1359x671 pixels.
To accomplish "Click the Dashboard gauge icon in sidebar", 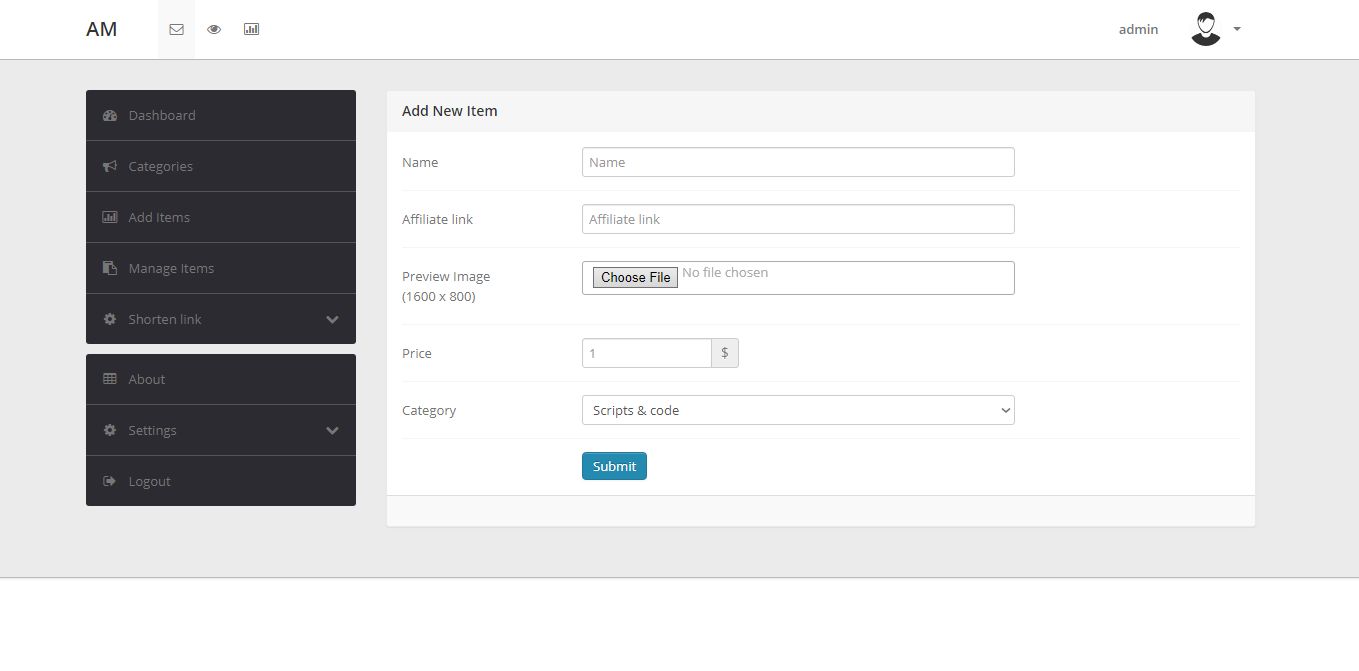I will click(x=110, y=115).
